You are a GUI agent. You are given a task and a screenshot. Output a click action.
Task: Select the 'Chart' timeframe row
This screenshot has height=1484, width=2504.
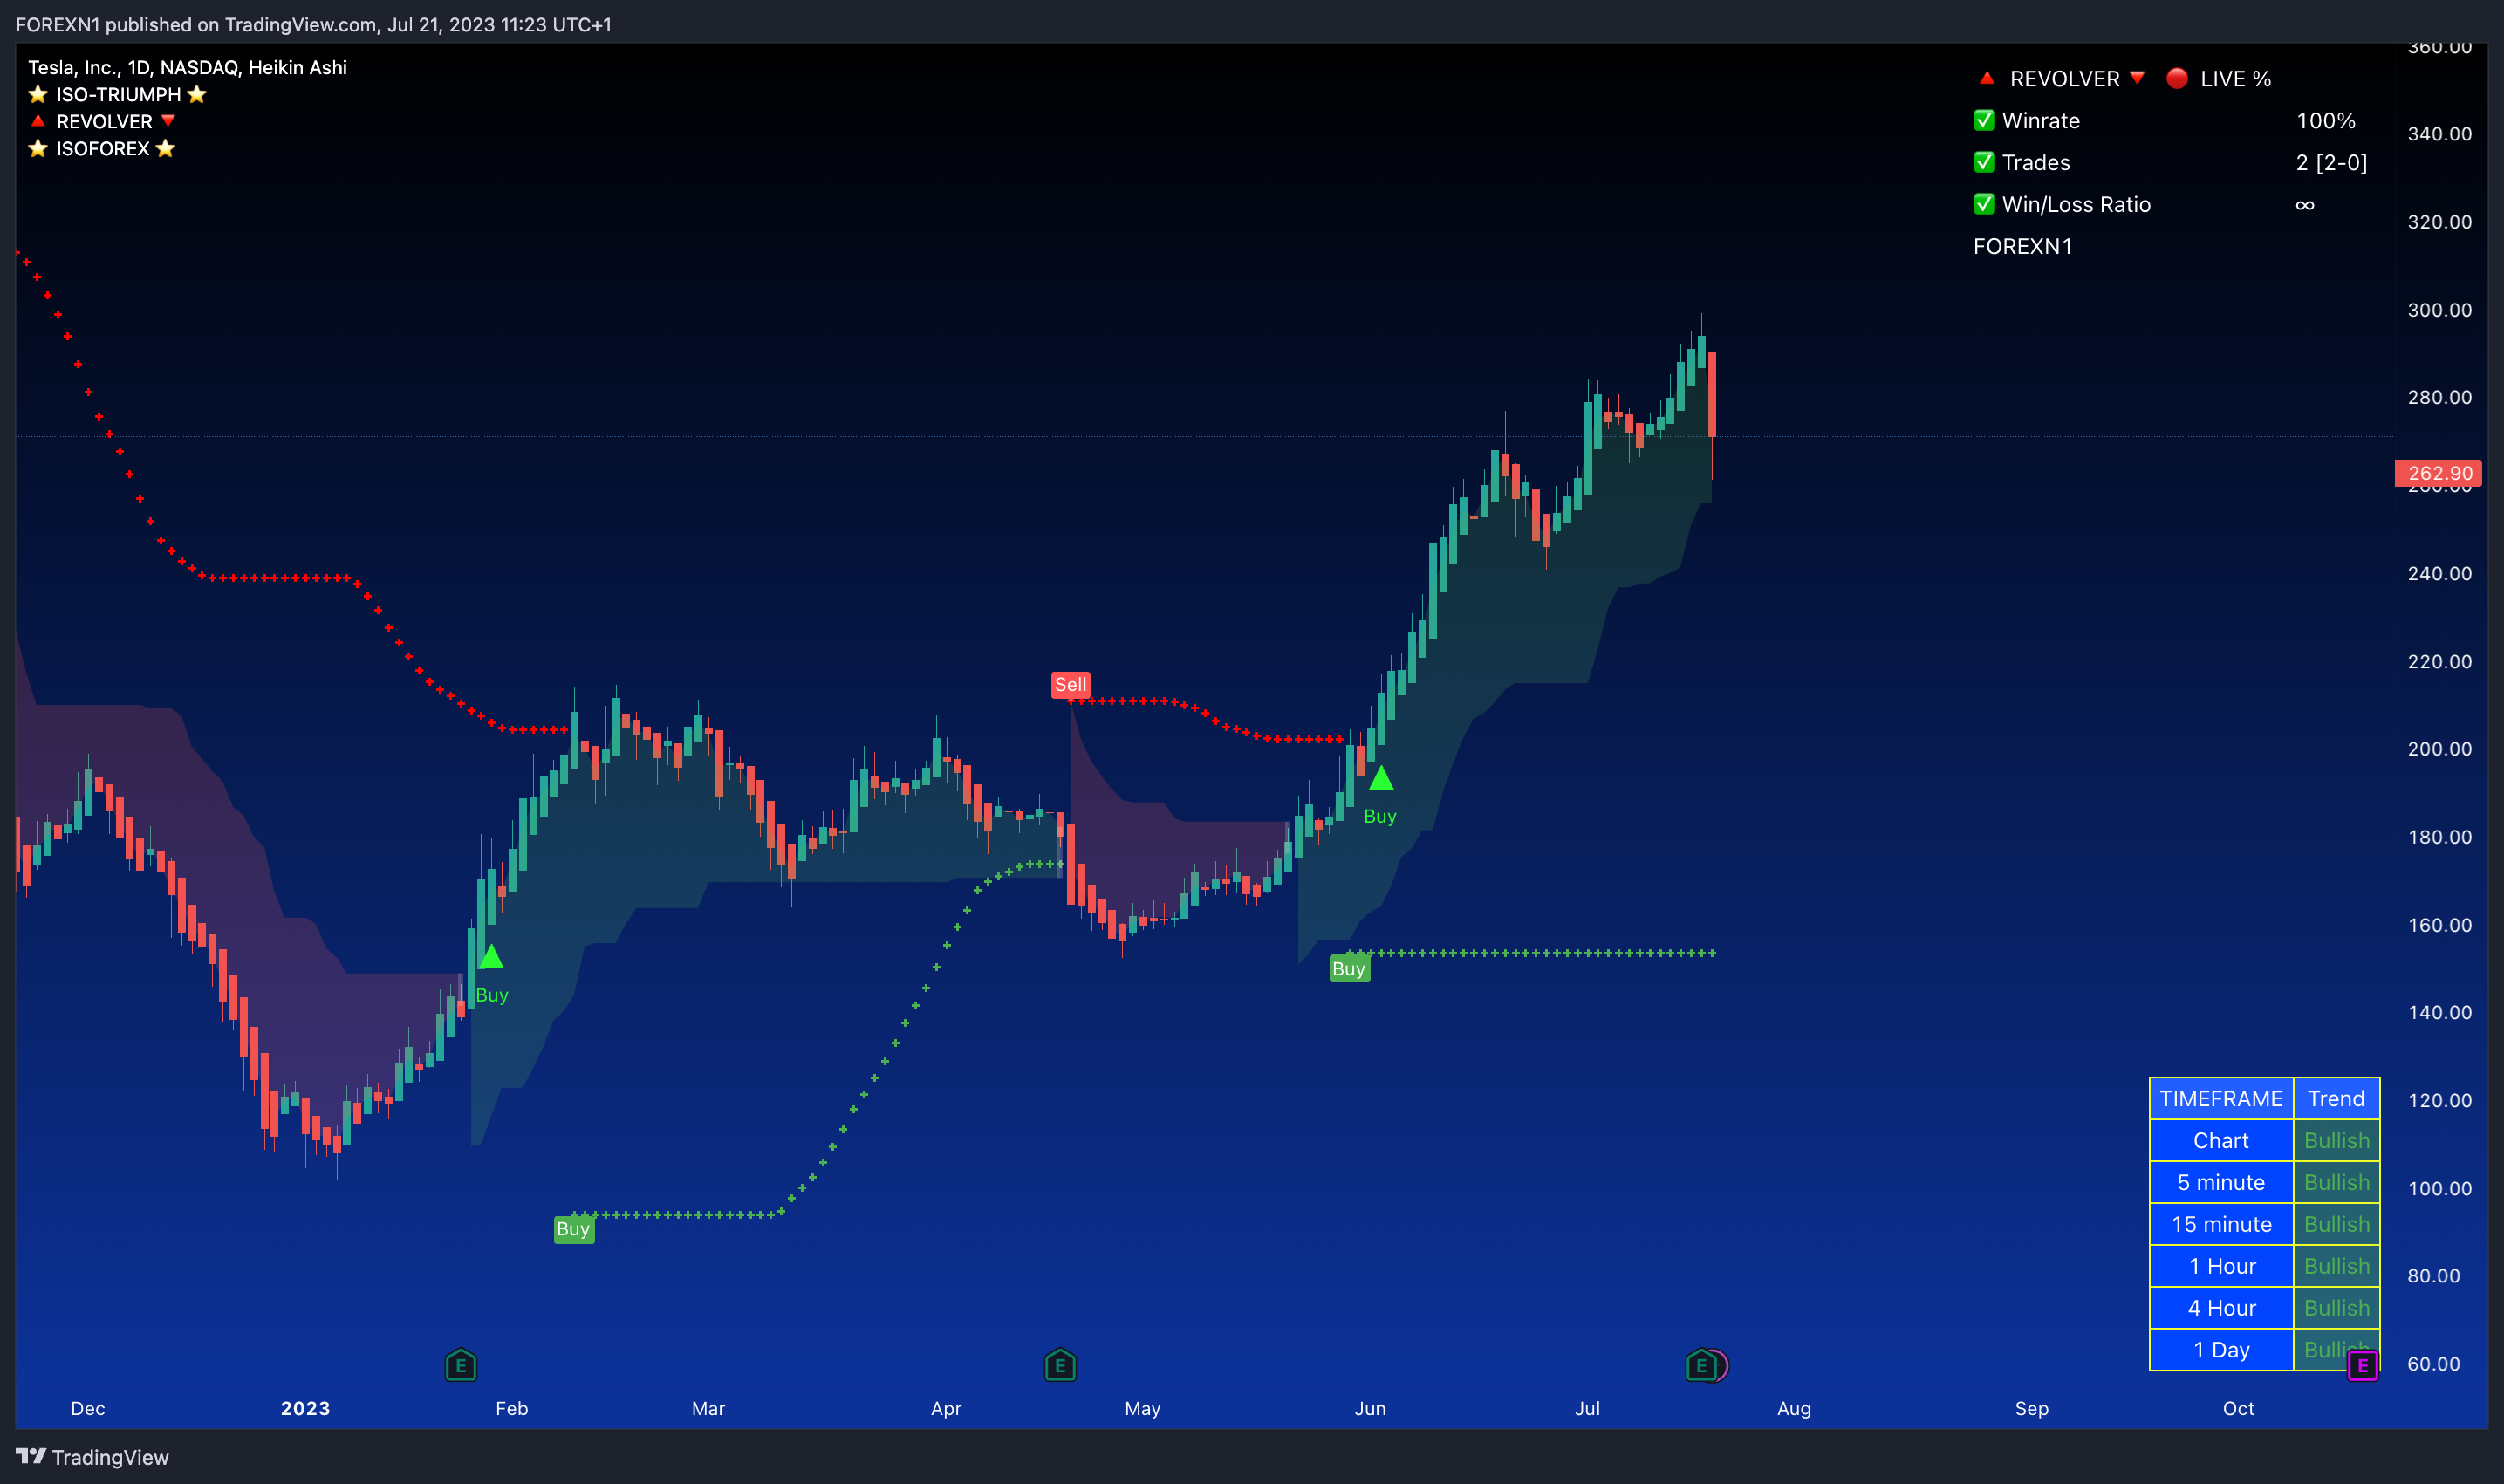tap(2264, 1141)
